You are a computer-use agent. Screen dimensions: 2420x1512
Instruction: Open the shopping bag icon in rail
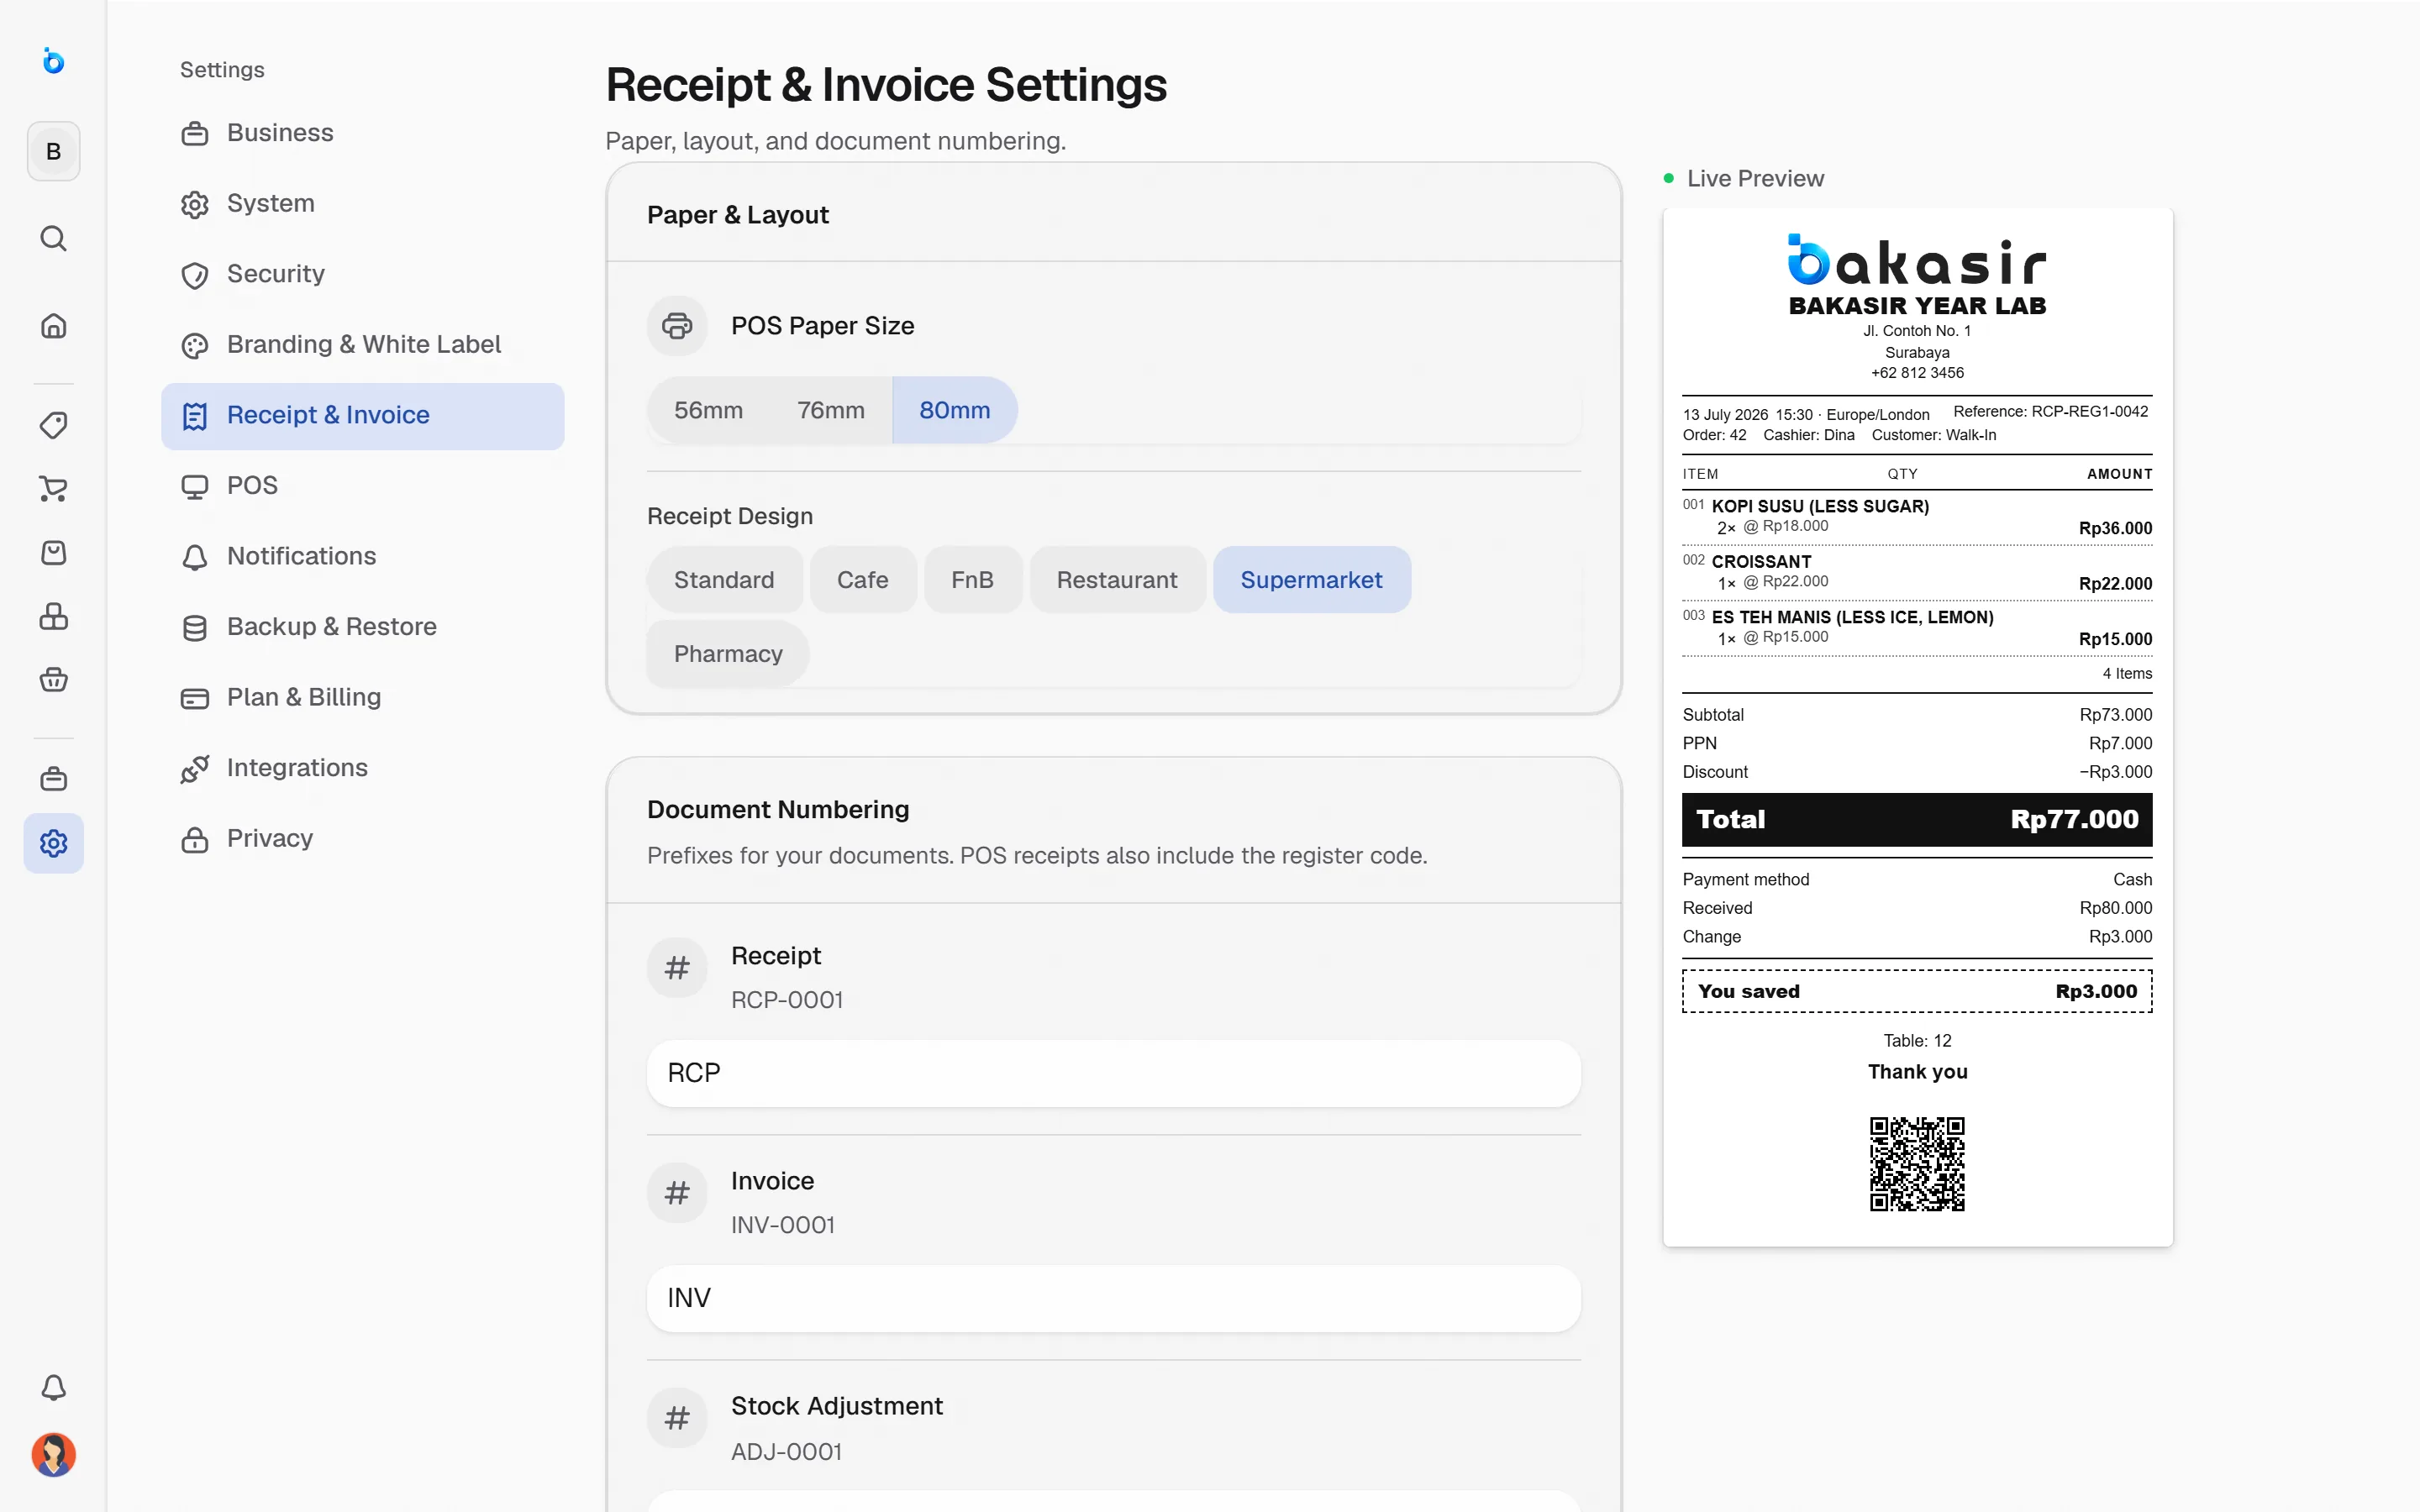point(53,553)
